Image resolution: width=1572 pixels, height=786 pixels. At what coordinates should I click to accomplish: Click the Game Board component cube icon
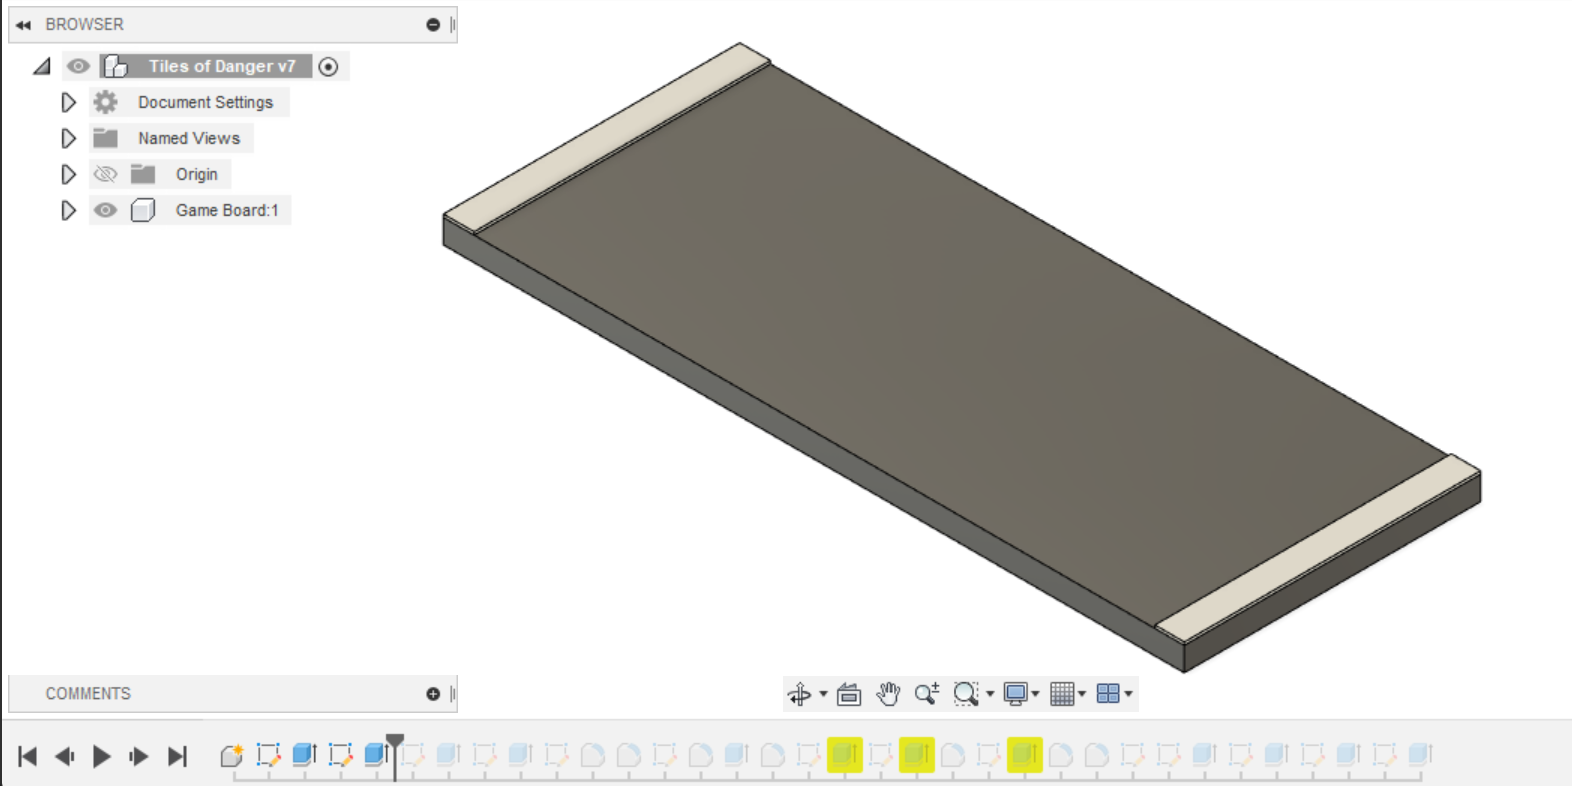tap(143, 210)
